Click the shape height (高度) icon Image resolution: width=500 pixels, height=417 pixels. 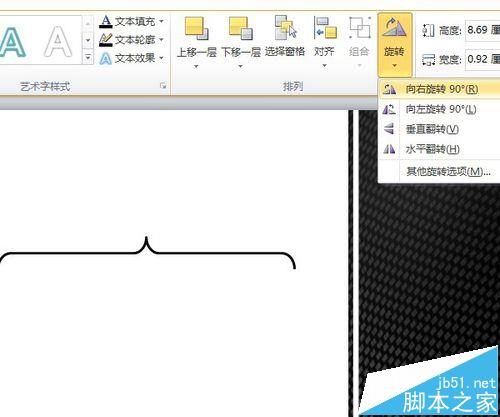point(428,31)
